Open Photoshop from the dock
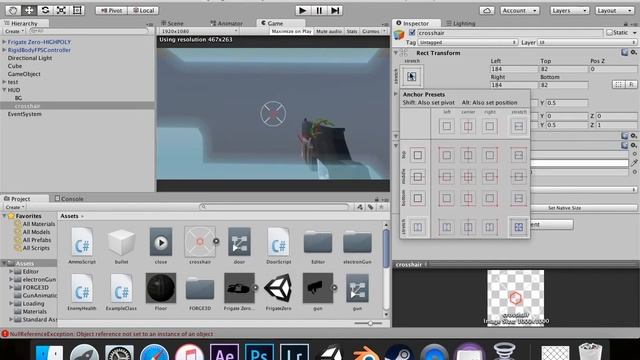 (x=259, y=352)
